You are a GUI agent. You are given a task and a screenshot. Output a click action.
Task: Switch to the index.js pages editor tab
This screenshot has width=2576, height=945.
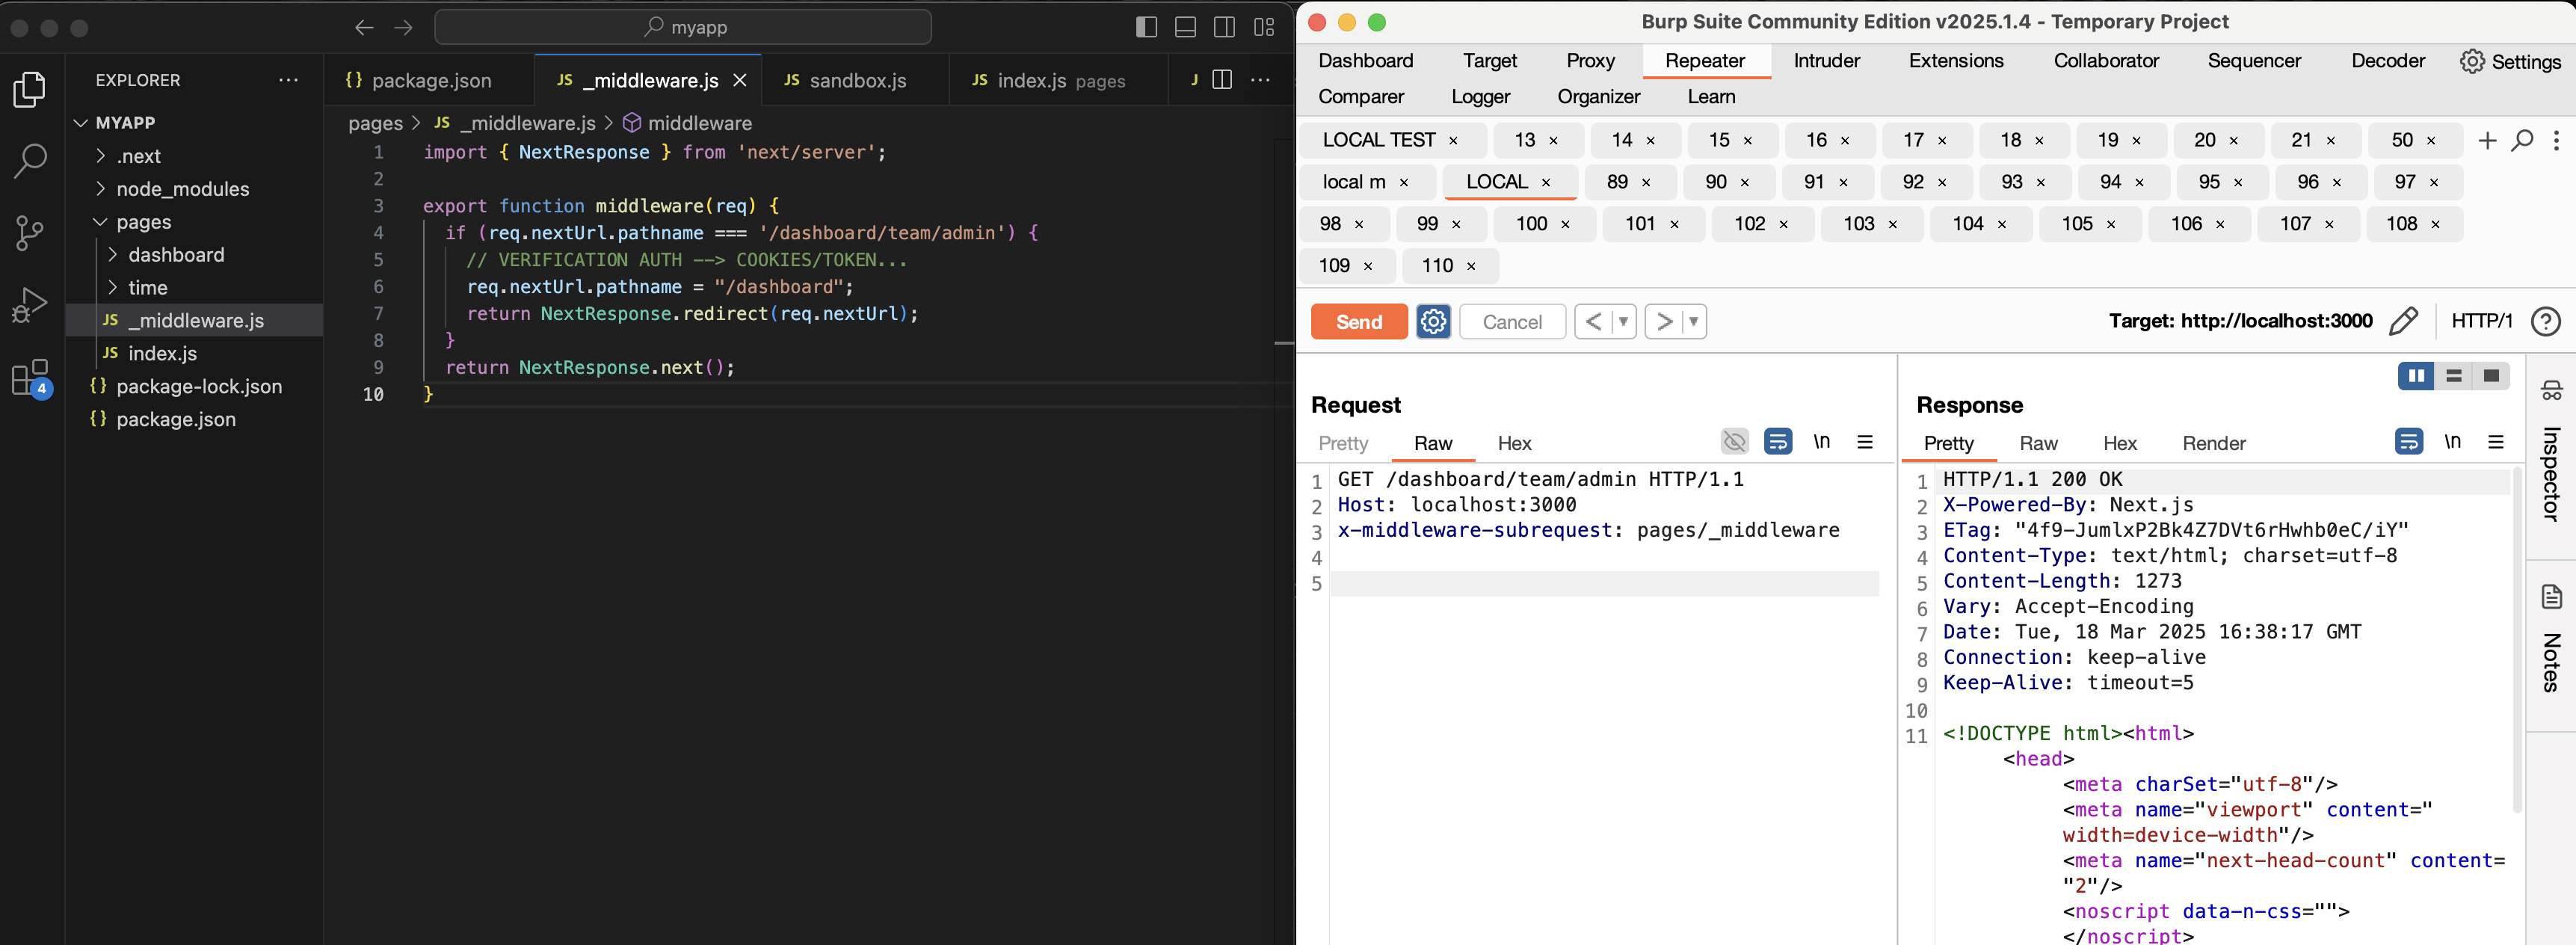point(1059,80)
